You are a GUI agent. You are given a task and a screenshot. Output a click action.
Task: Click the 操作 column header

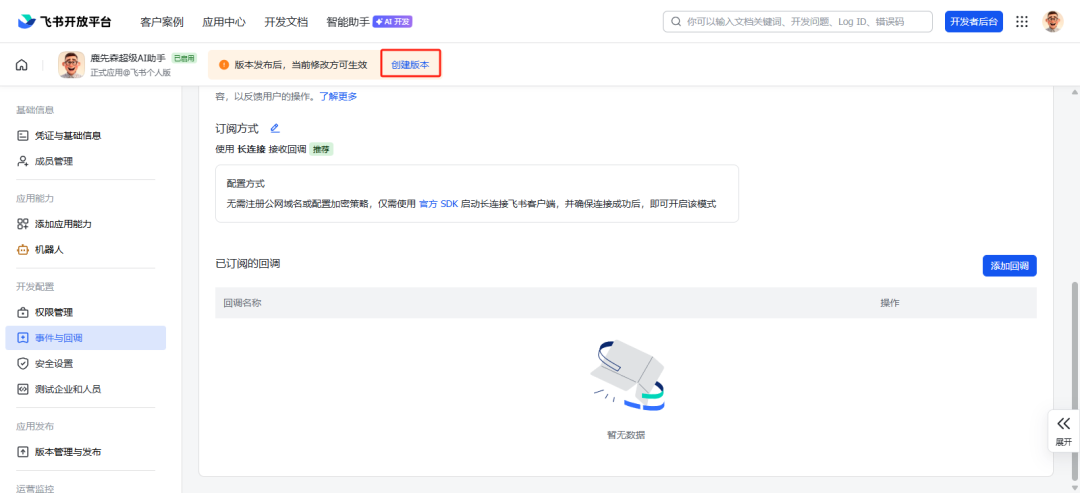[x=890, y=303]
